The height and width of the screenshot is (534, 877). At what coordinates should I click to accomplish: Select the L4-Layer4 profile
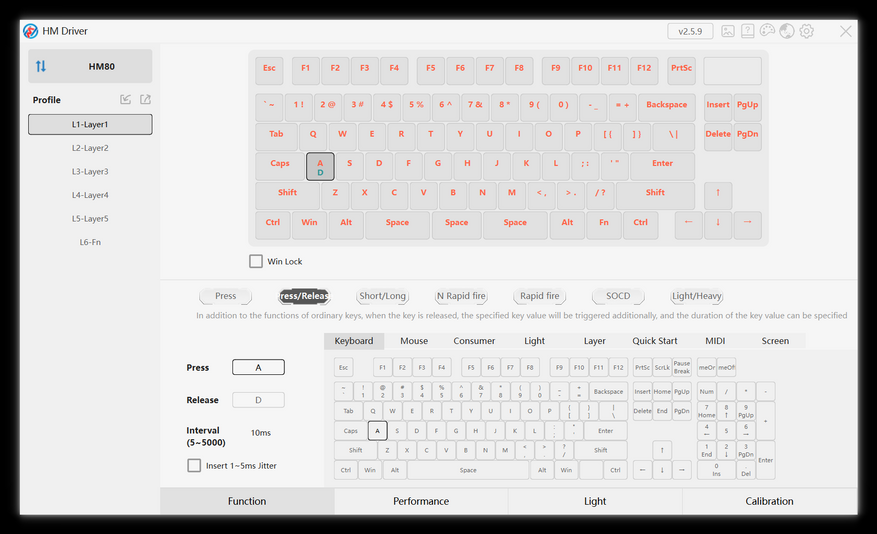[x=90, y=195]
